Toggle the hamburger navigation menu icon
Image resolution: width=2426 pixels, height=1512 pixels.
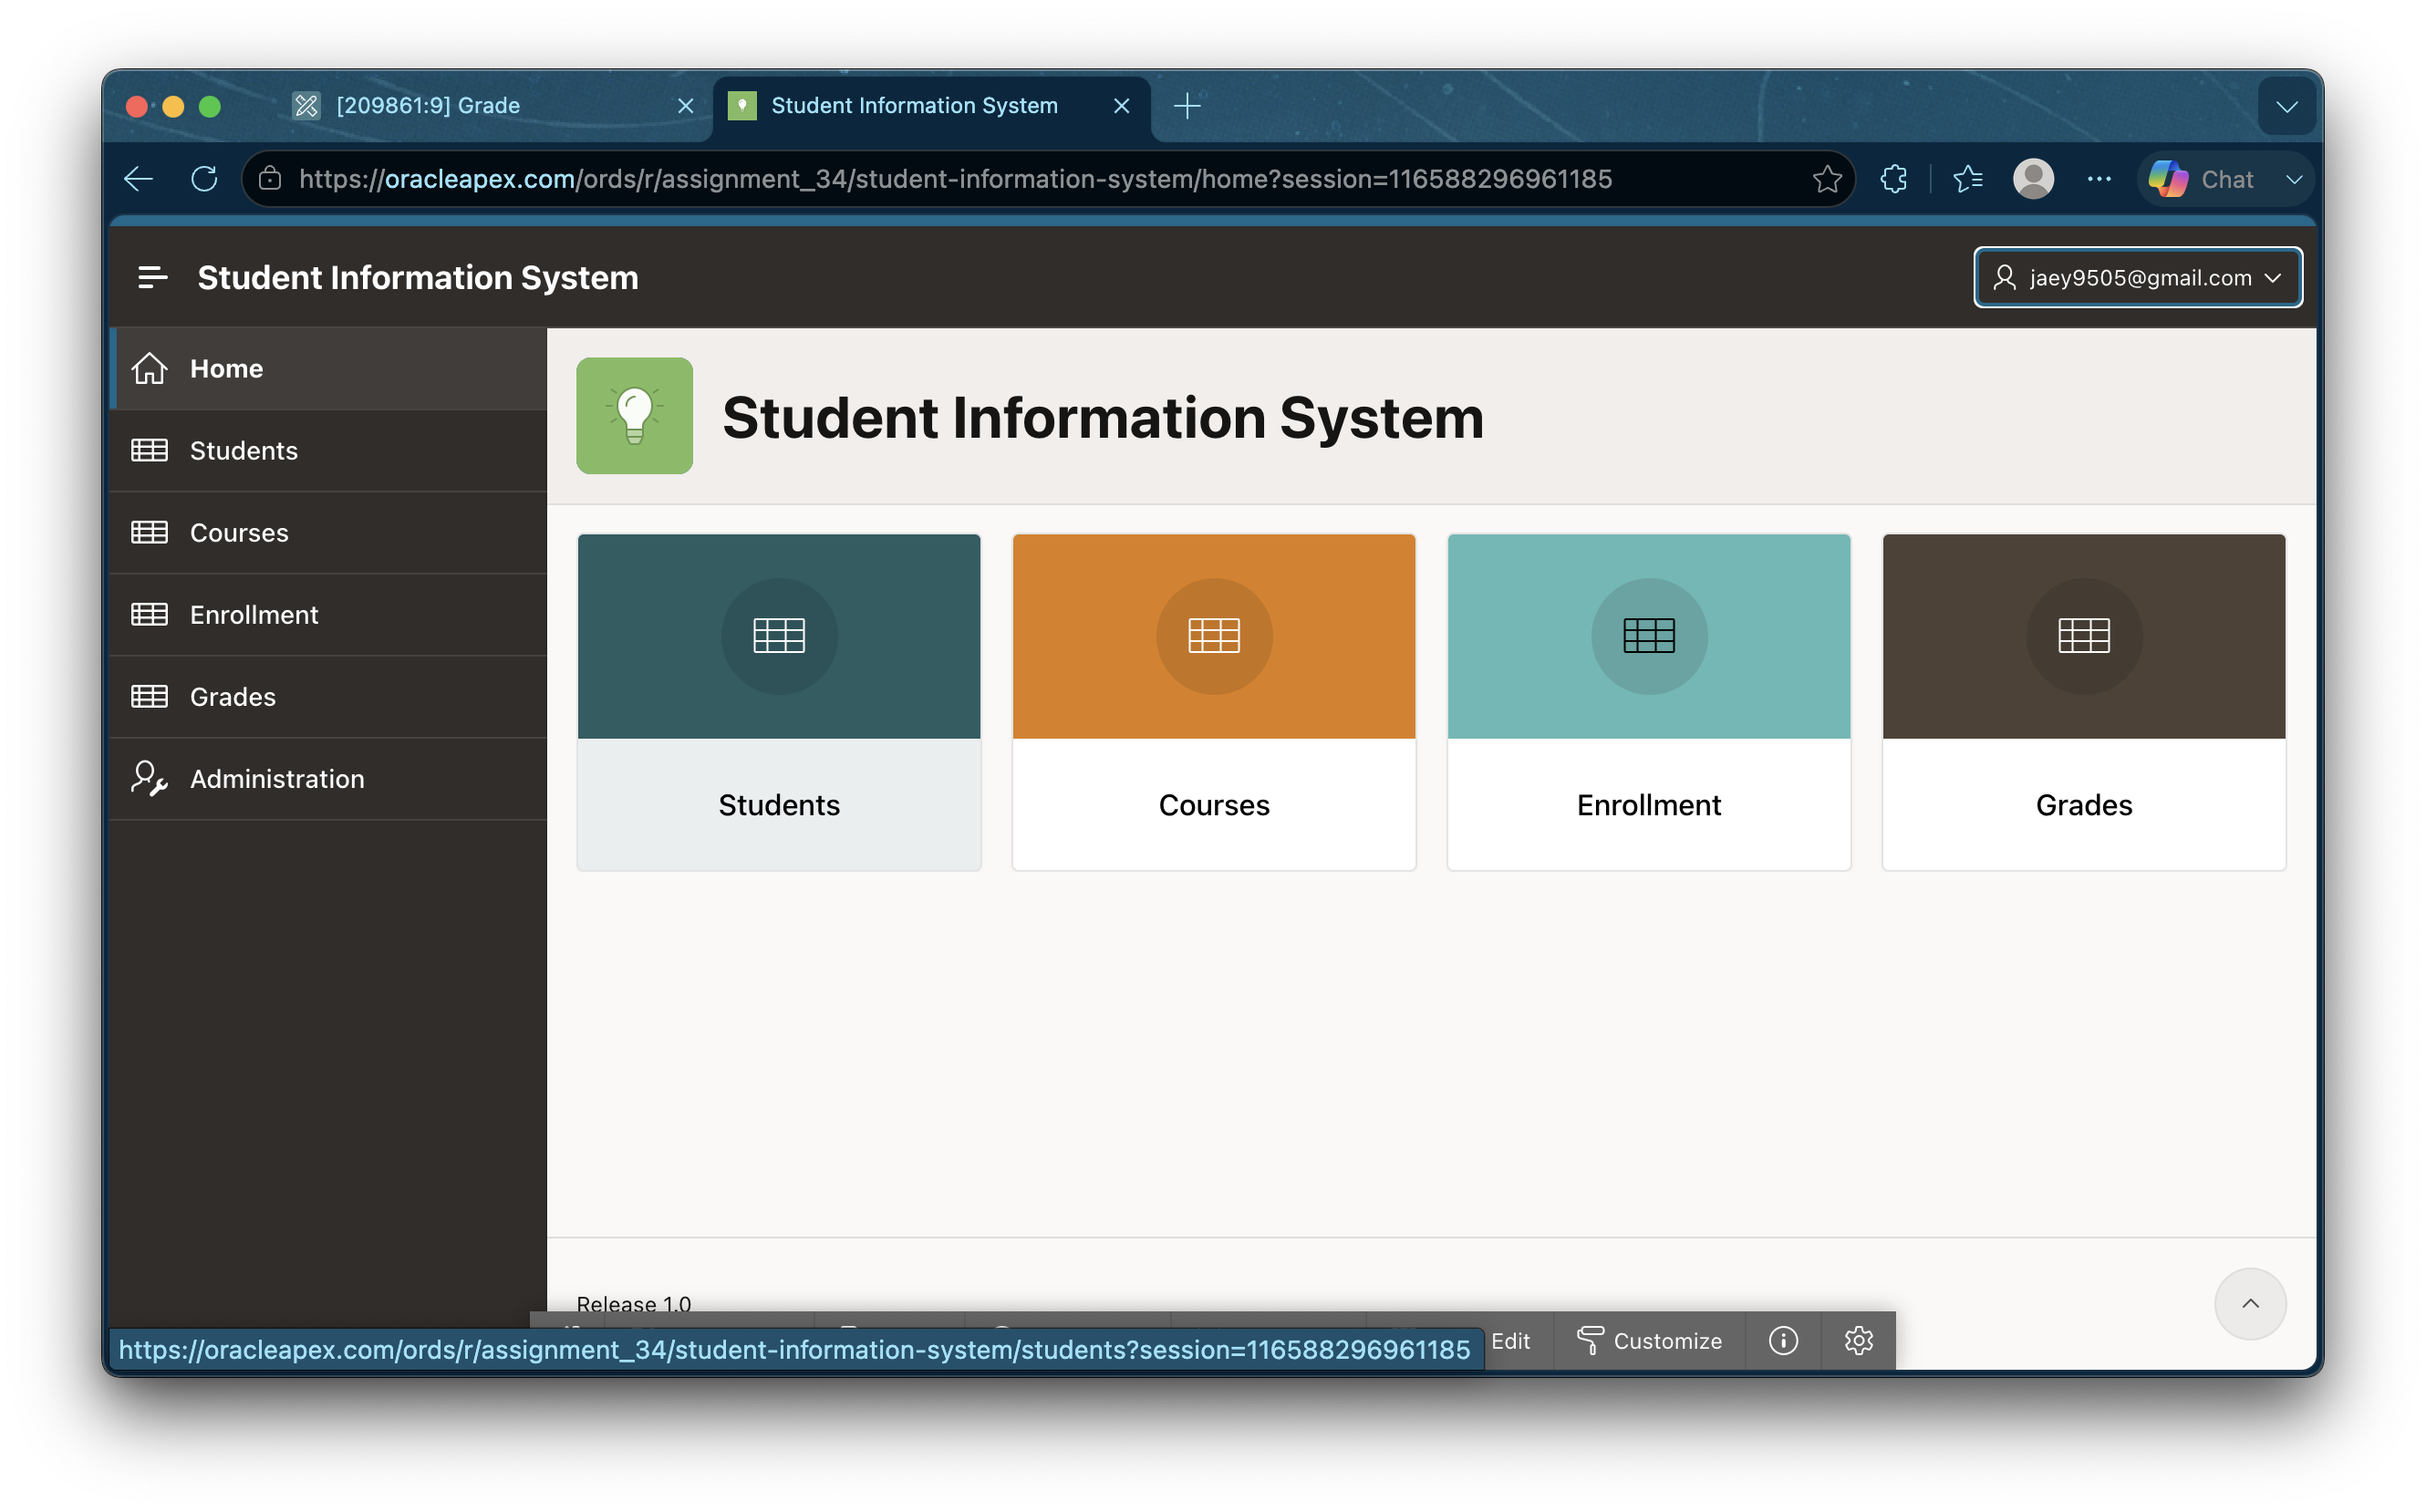152,277
